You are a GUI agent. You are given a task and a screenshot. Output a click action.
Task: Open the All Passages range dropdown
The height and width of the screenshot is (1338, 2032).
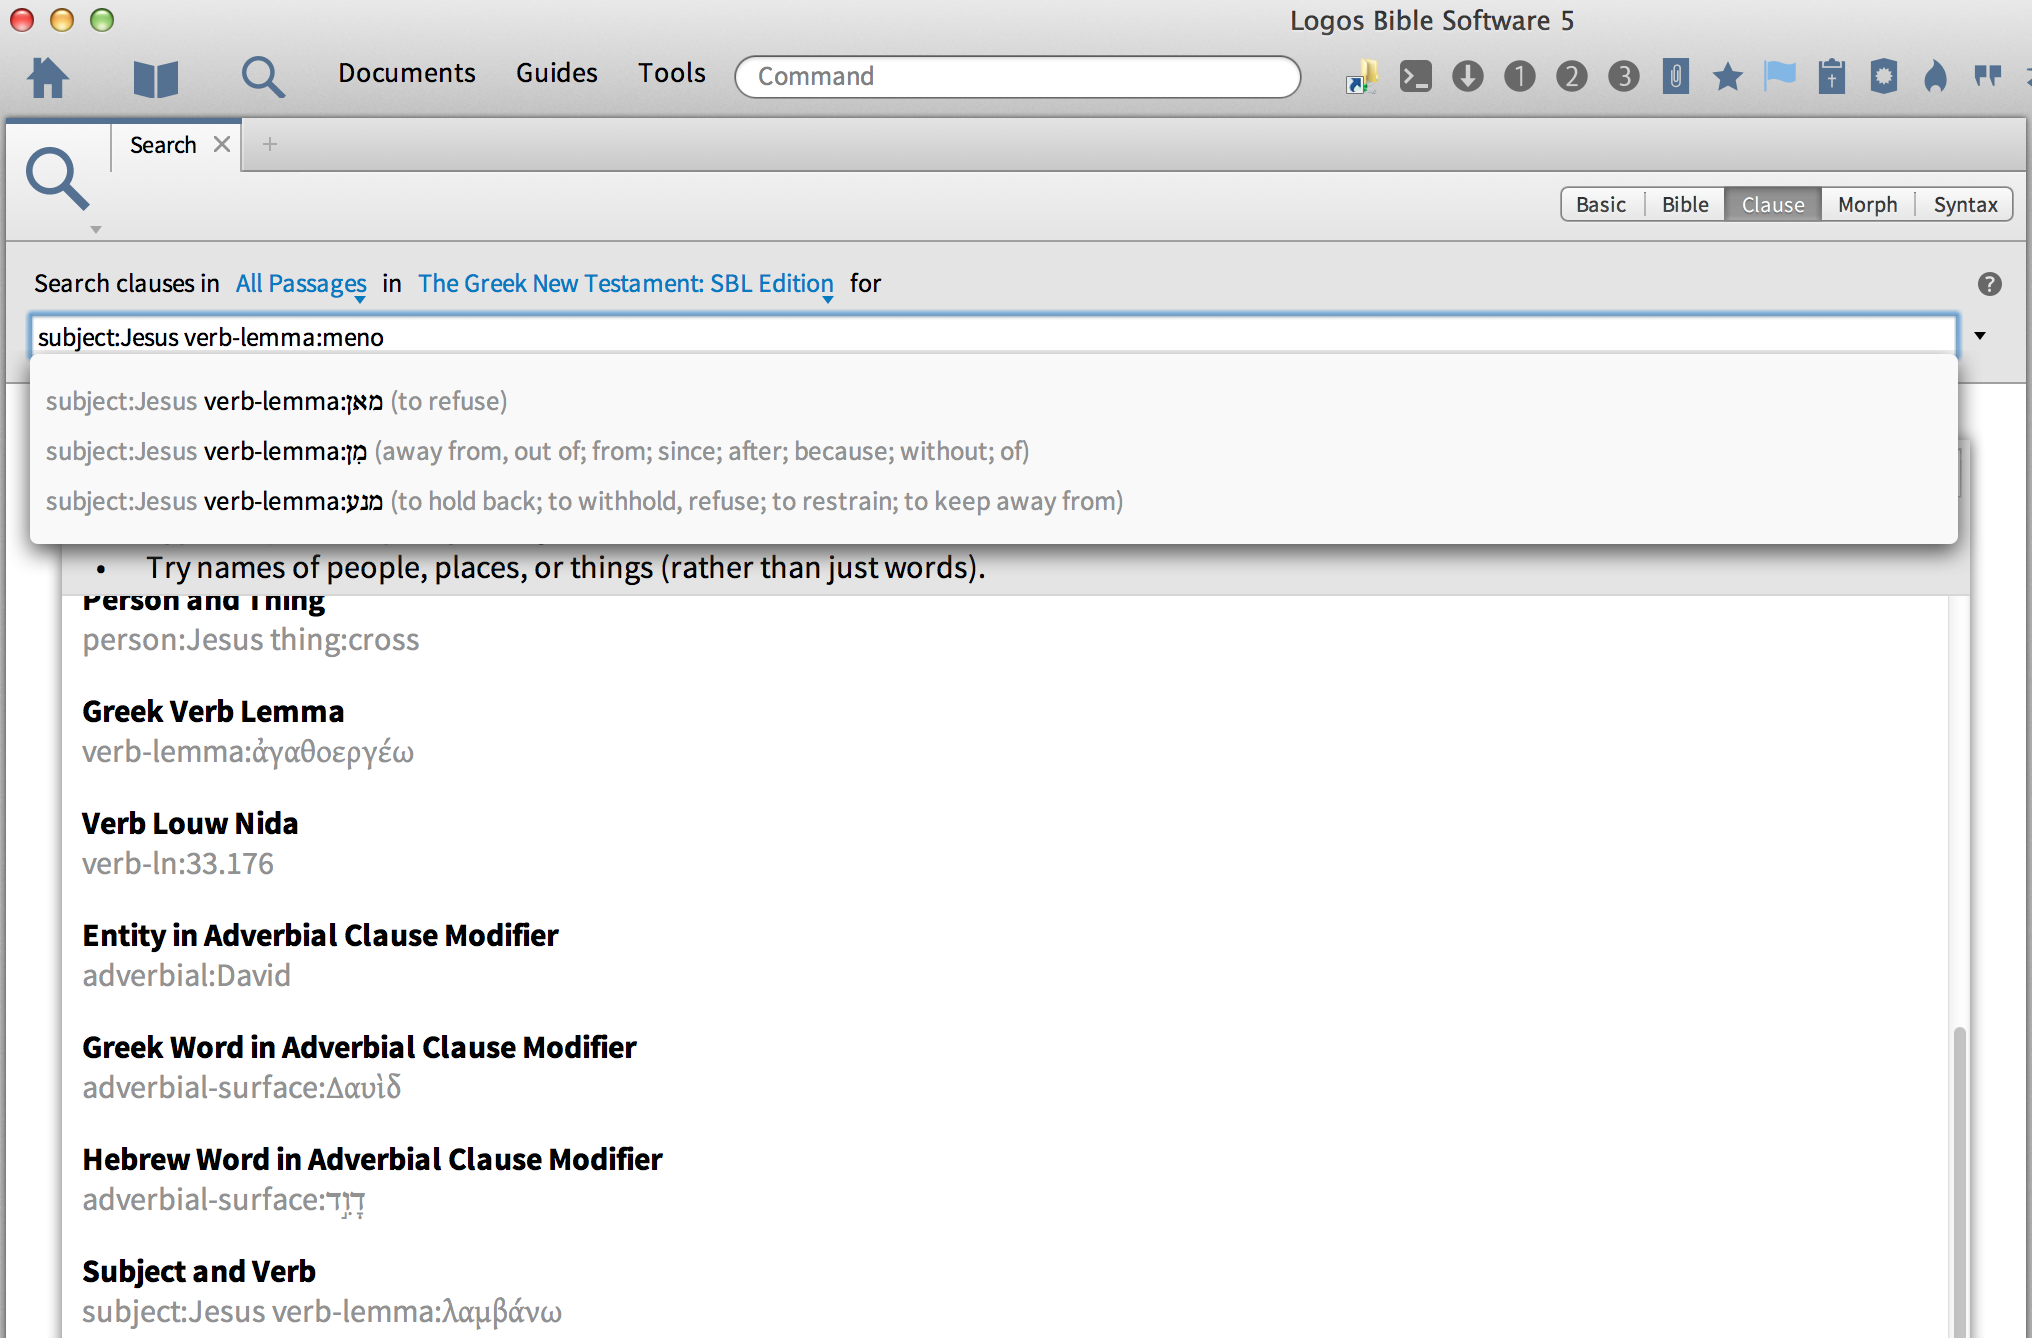coord(301,284)
